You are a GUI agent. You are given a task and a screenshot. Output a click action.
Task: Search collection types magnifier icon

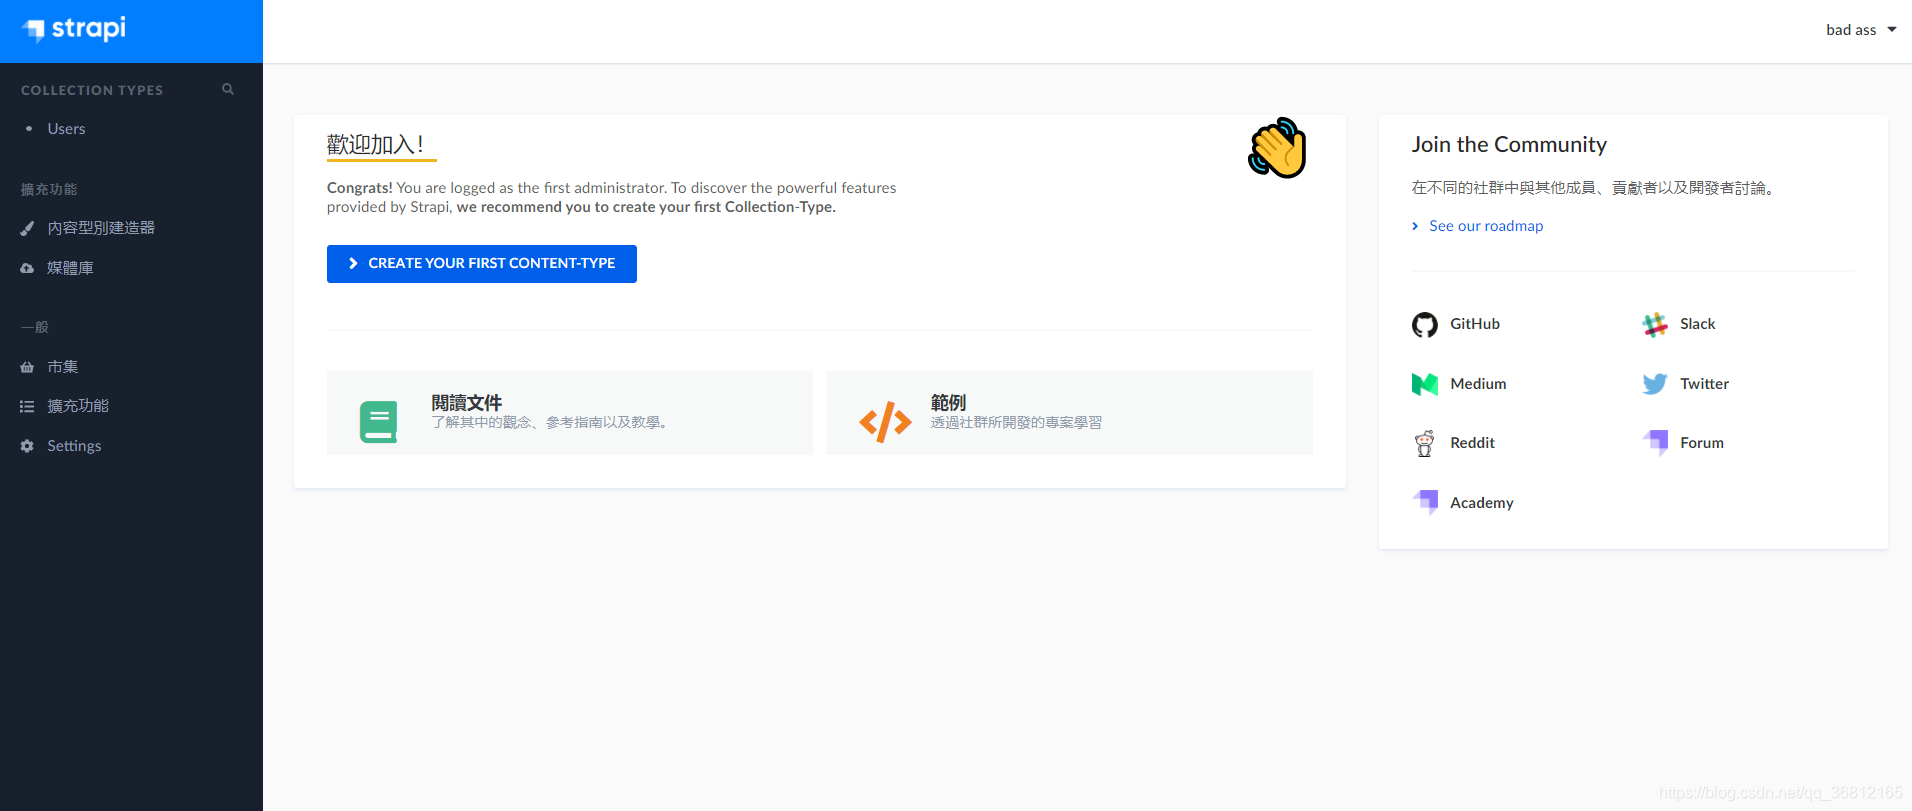point(228,89)
